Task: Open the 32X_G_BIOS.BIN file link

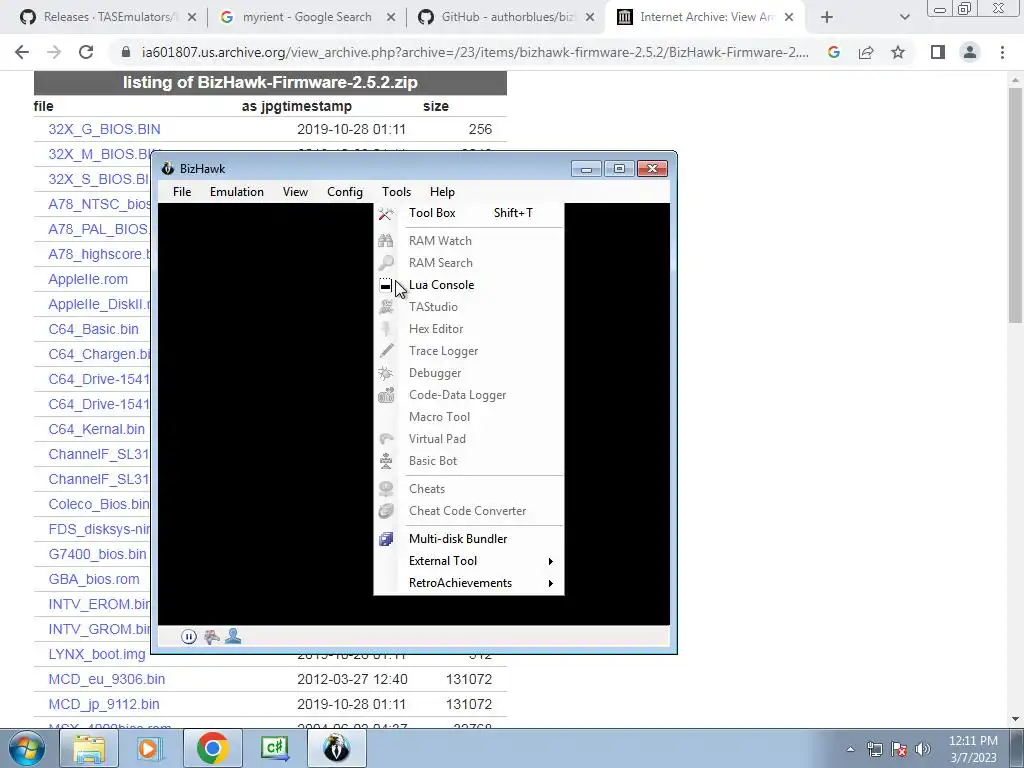Action: (x=104, y=129)
